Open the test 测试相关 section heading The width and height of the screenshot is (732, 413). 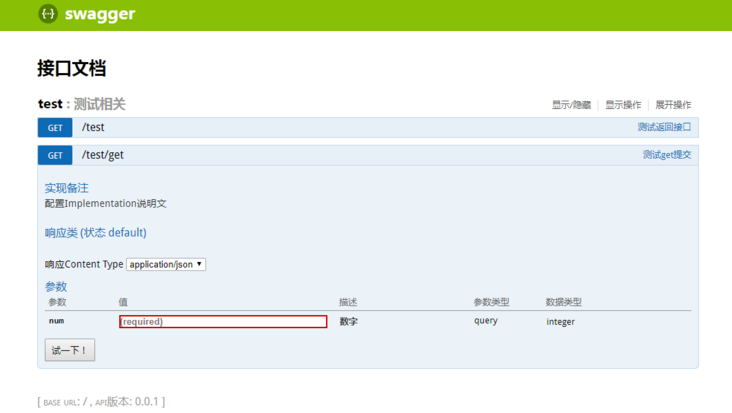(x=82, y=104)
